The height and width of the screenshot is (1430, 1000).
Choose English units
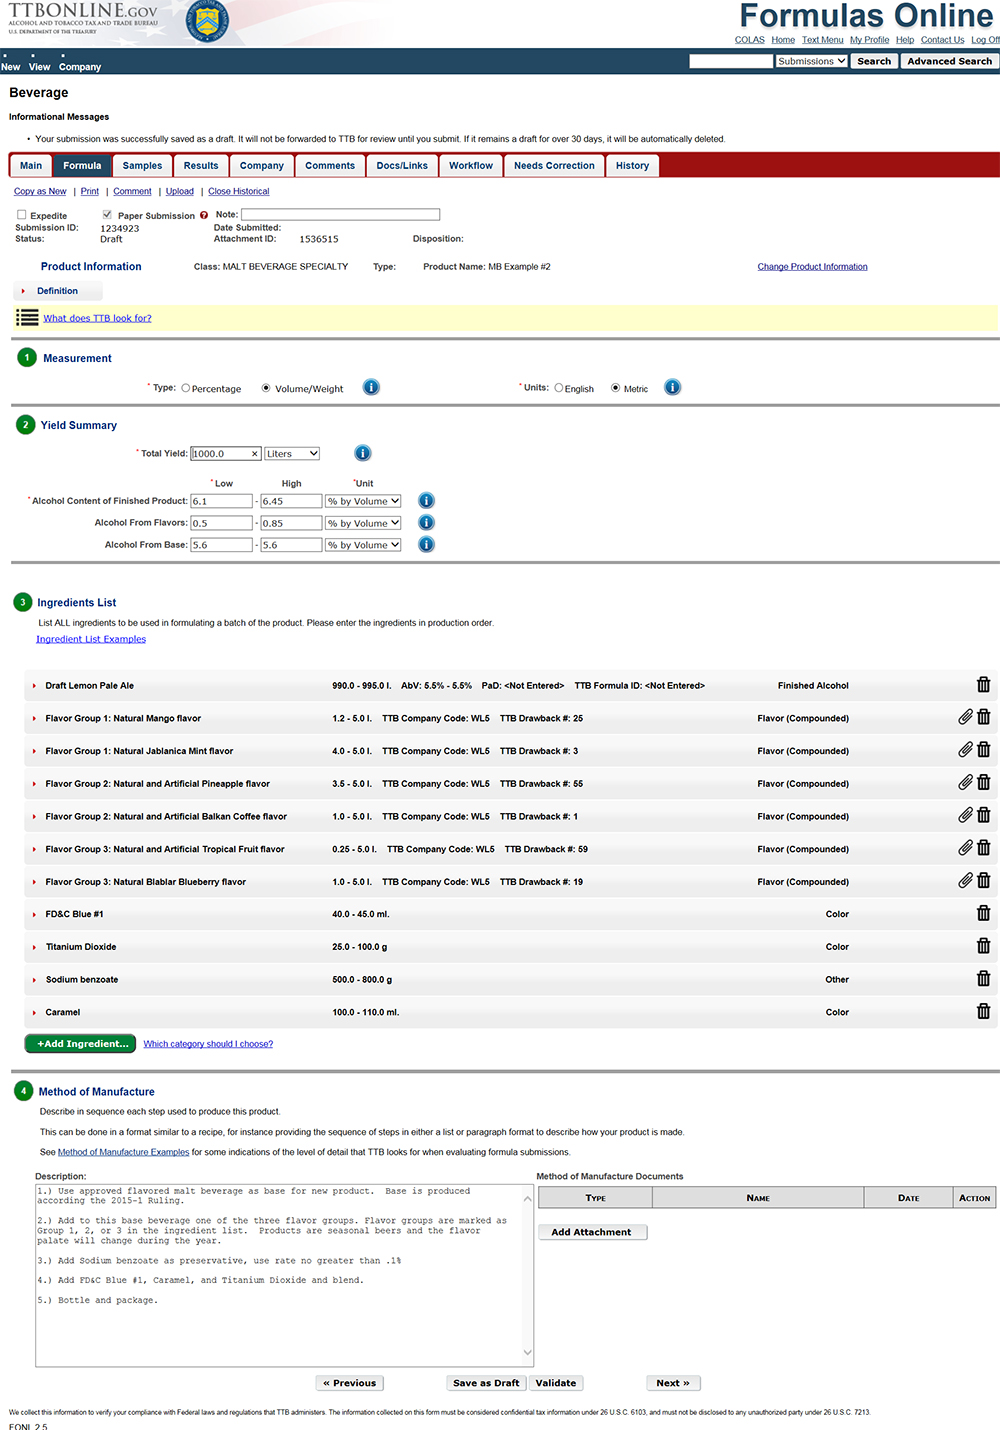(558, 388)
